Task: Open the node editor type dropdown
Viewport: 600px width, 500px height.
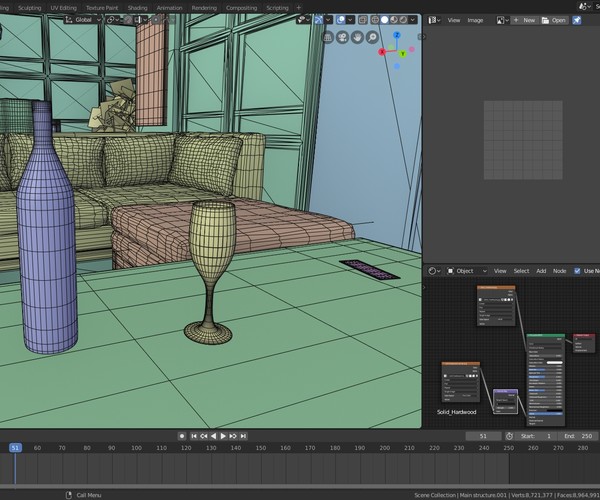Action: pyautogui.click(x=433, y=270)
